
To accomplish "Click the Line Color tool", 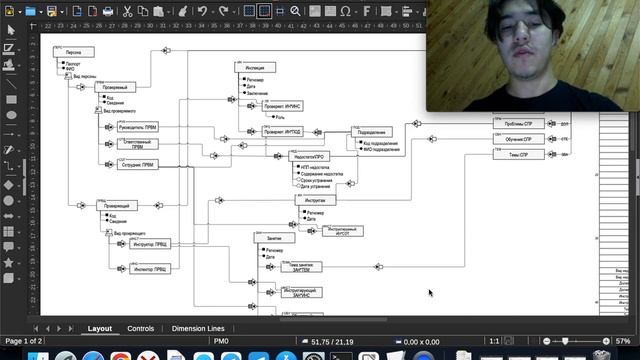I will pos(9,49).
